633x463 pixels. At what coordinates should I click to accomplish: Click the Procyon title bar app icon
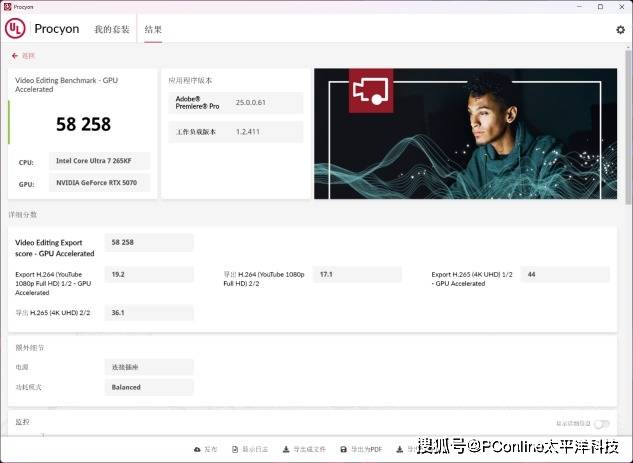click(x=8, y=6)
